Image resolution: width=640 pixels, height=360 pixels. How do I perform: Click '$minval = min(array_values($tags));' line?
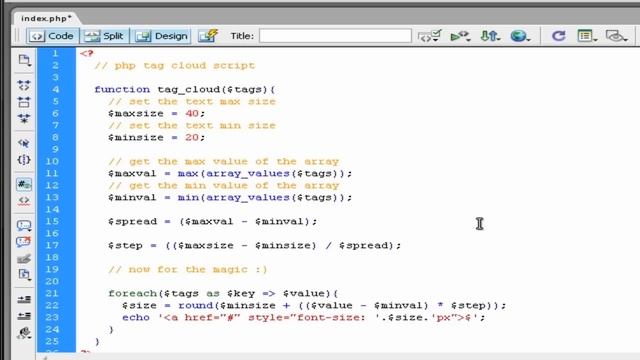(x=230, y=198)
